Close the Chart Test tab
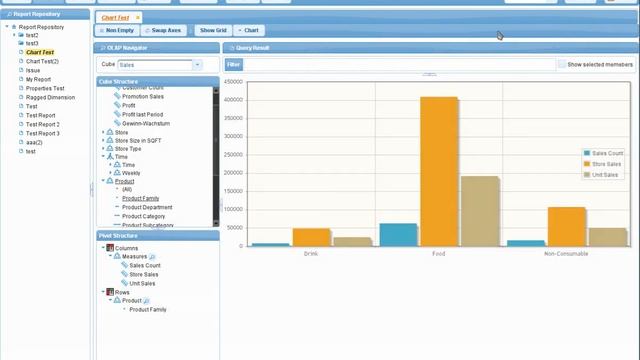Image resolution: width=640 pixels, height=360 pixels. coord(138,18)
